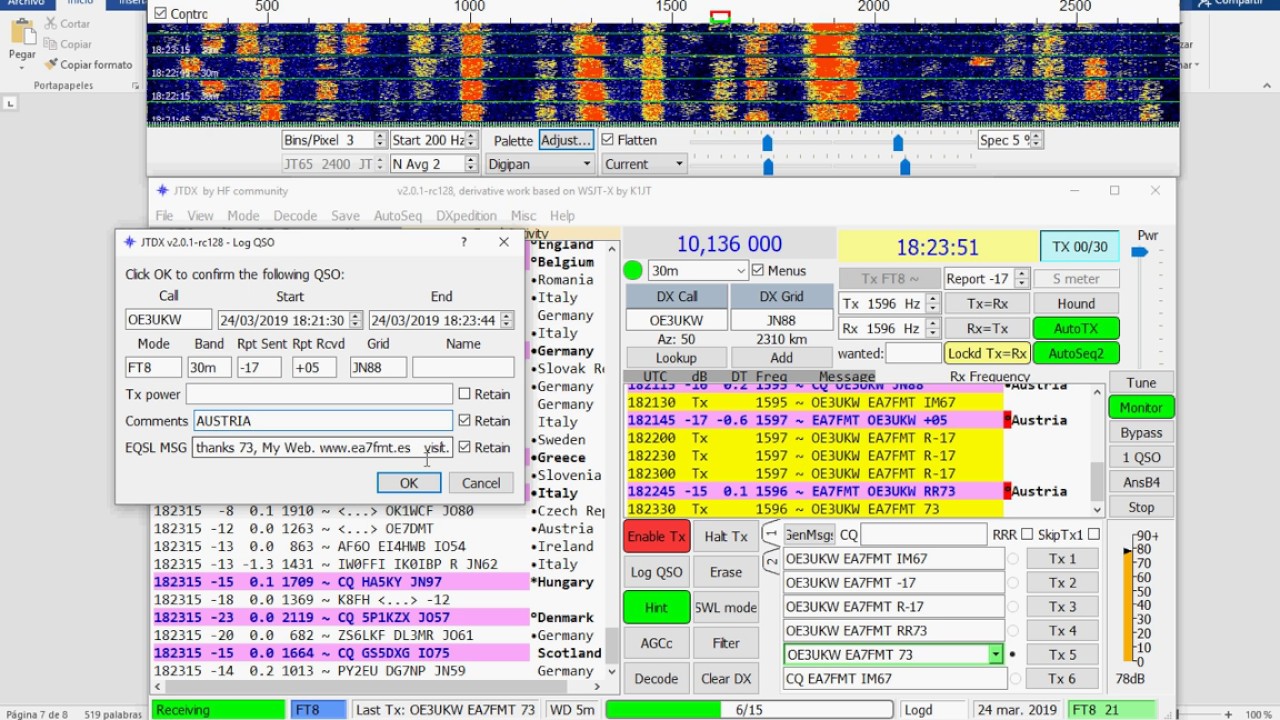
Task: Click the green Monitor button
Action: (x=1141, y=407)
